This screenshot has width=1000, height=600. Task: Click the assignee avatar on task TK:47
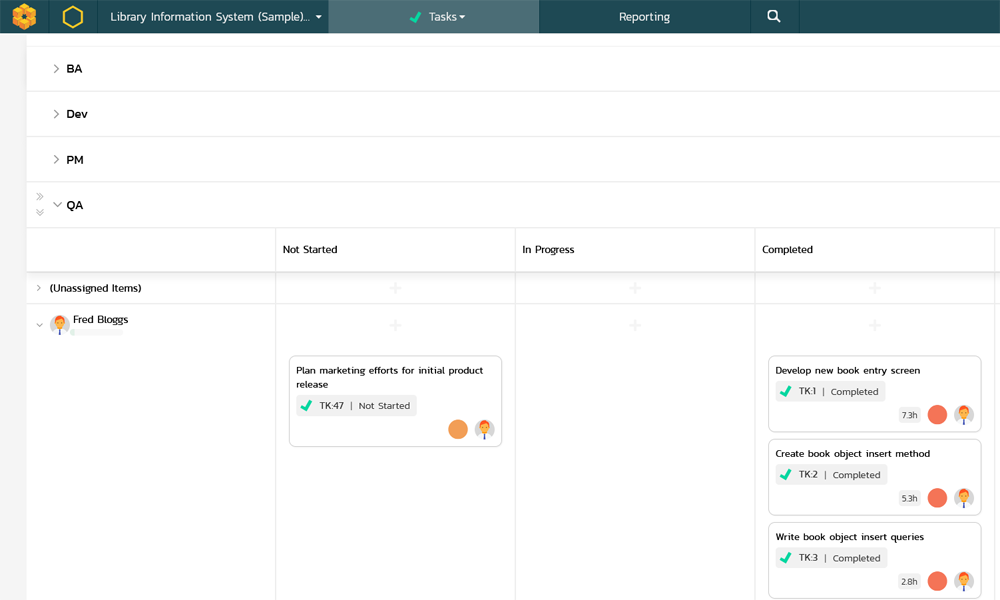pos(484,430)
